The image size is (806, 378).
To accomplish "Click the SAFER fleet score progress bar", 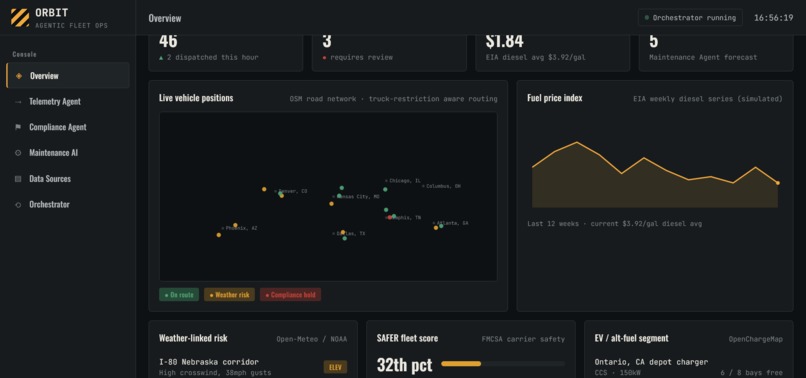I will 503,364.
